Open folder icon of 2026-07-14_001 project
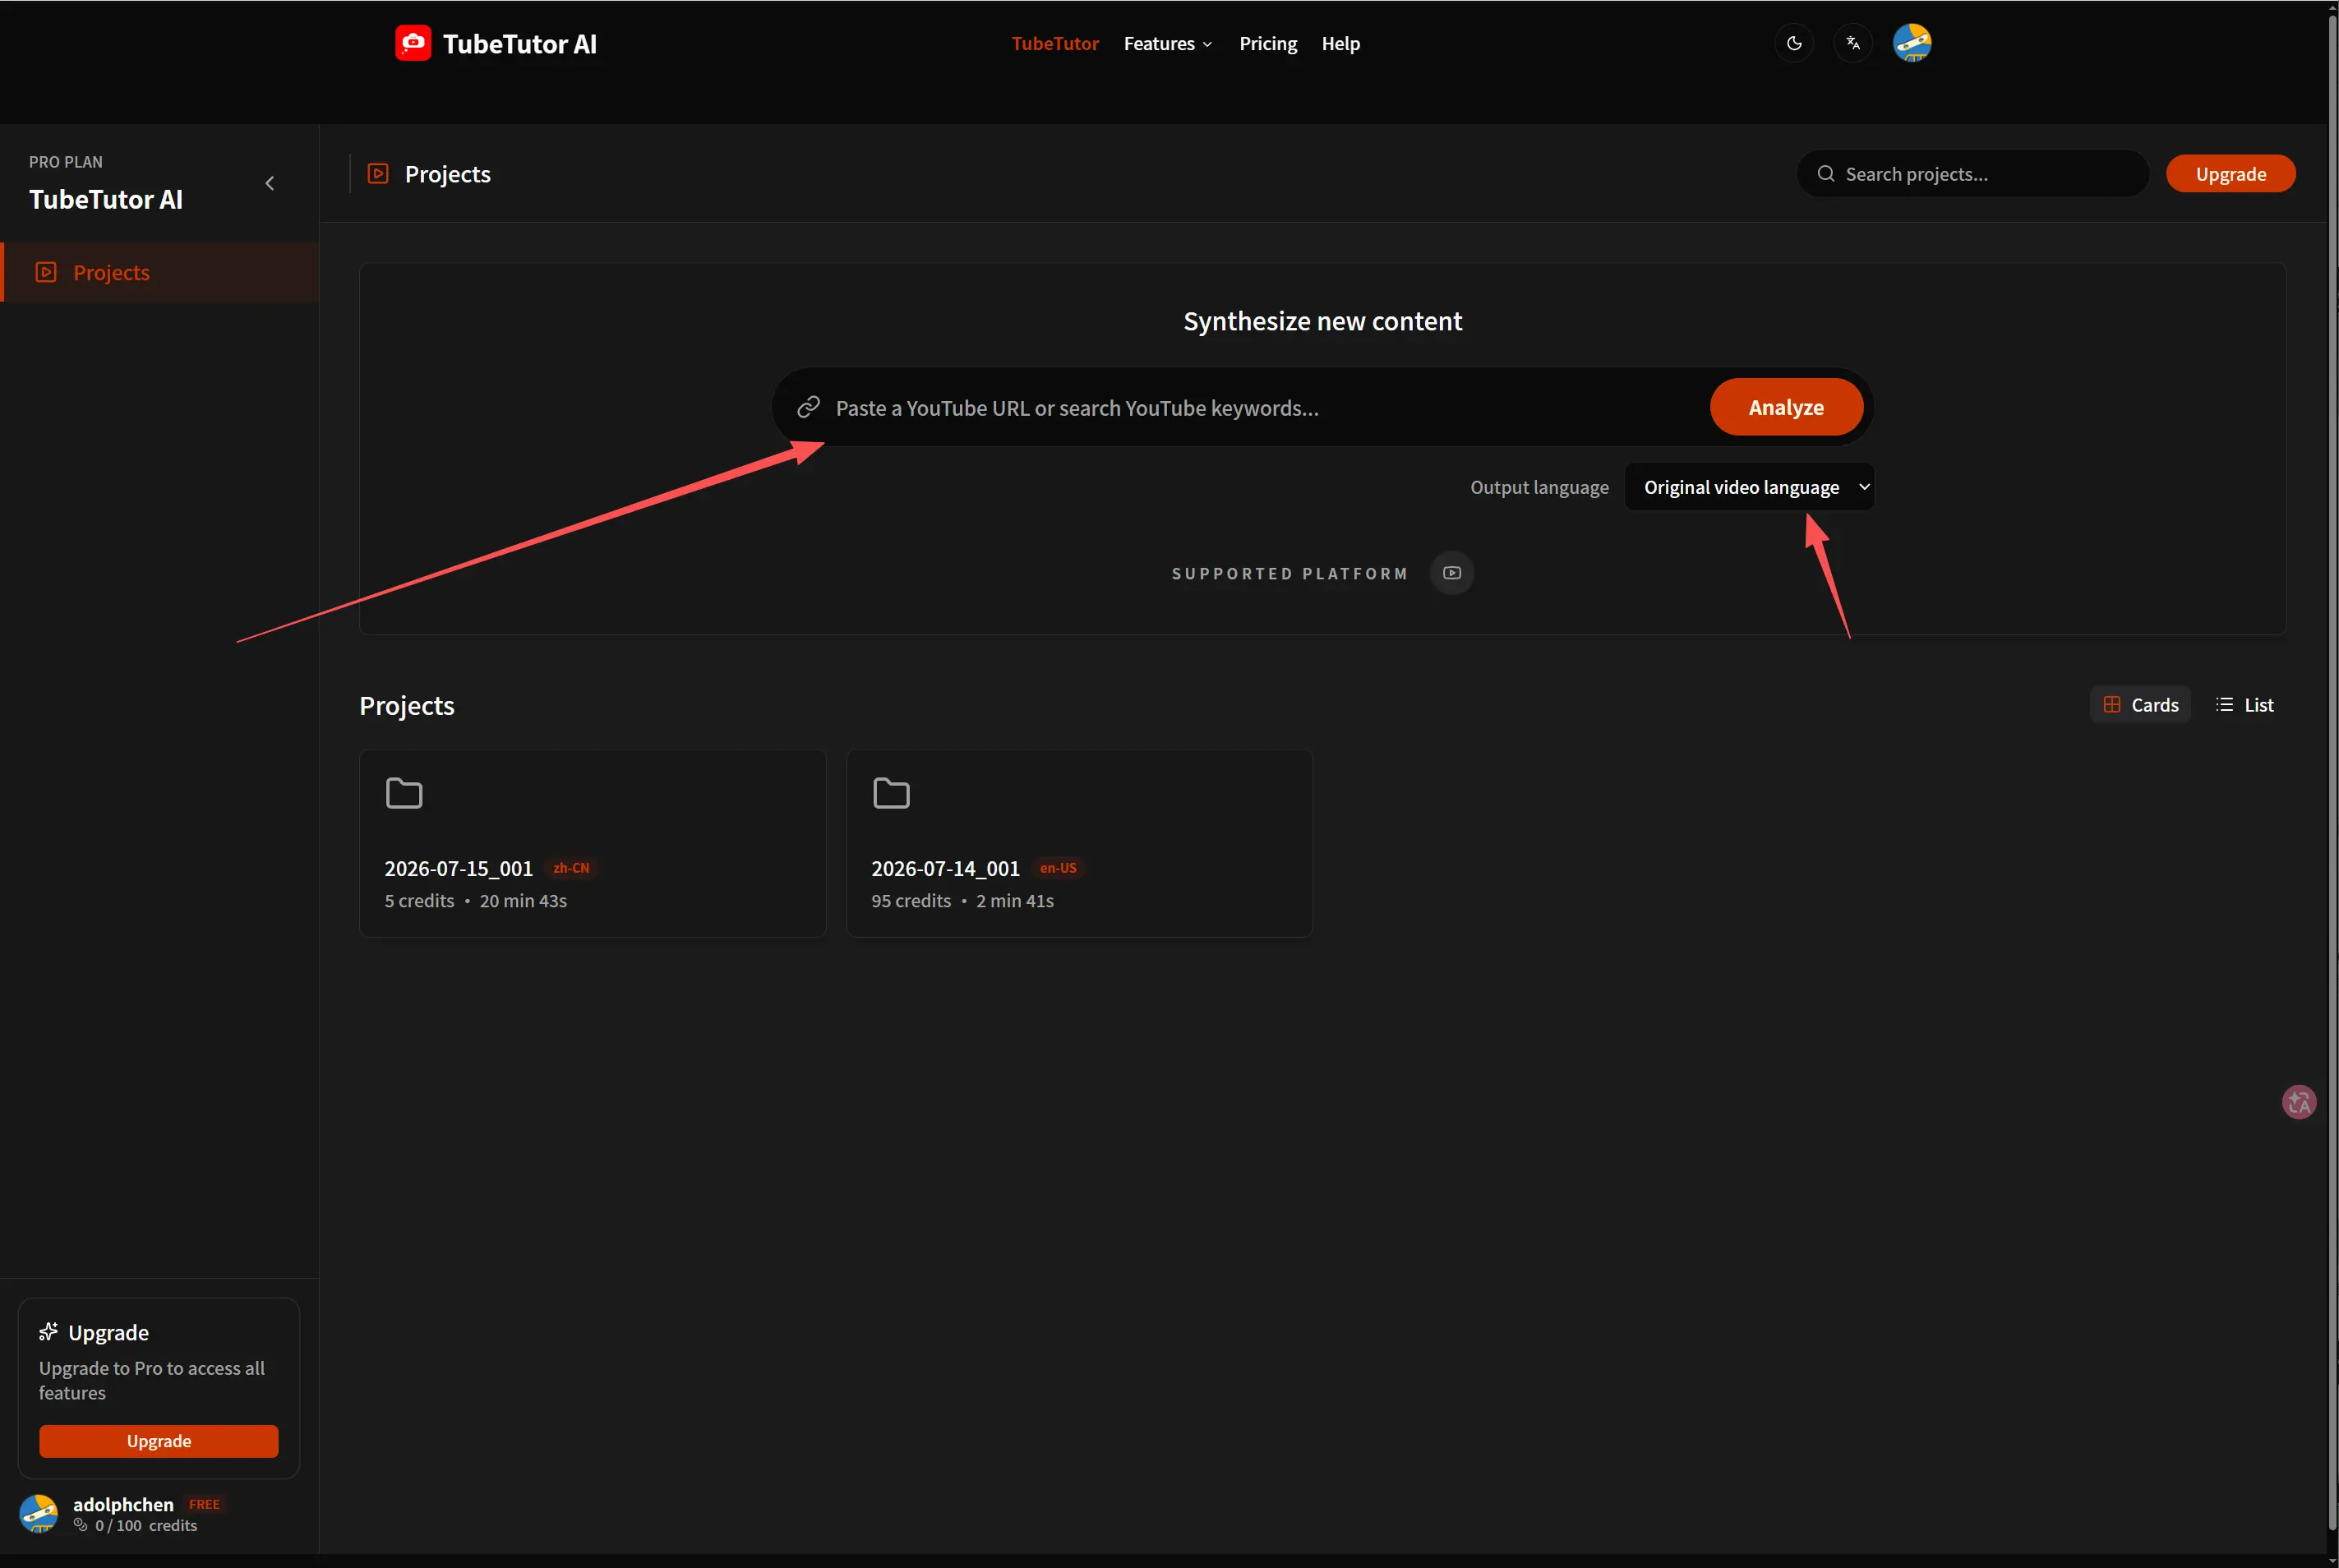The height and width of the screenshot is (1568, 2339). 891,793
